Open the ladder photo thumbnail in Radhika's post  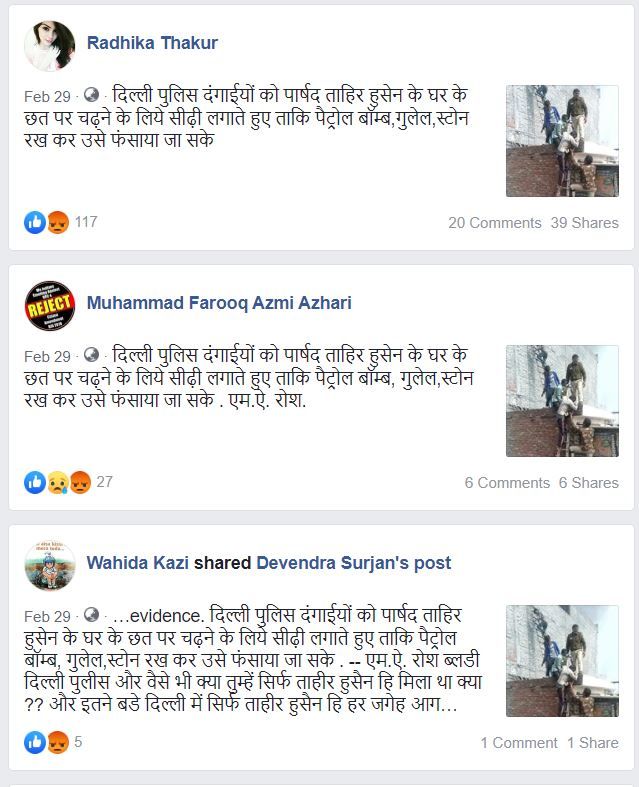point(562,141)
